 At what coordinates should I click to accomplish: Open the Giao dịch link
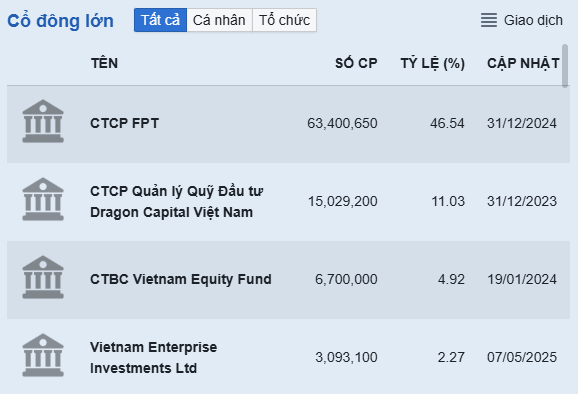533,20
